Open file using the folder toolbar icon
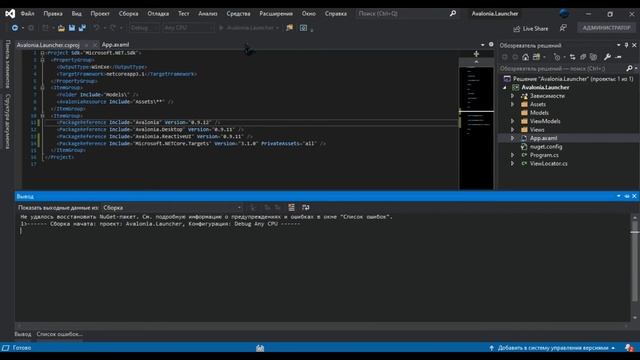This screenshot has height=360, width=640. click(x=61, y=28)
